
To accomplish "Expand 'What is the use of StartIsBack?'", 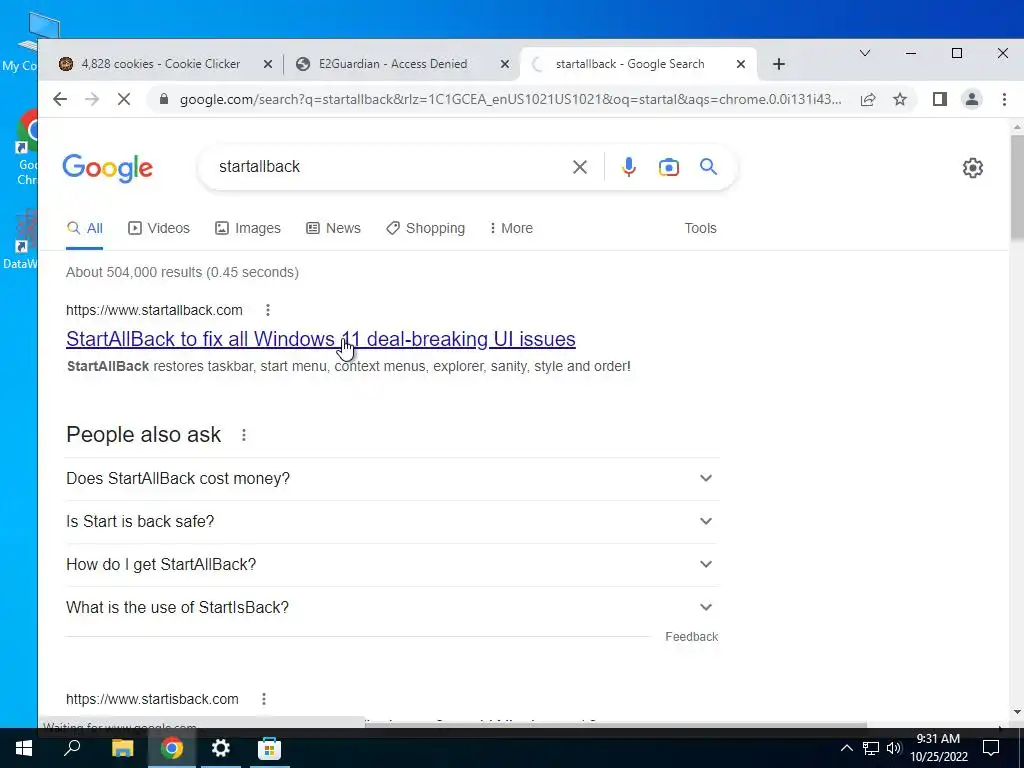I will (x=392, y=608).
